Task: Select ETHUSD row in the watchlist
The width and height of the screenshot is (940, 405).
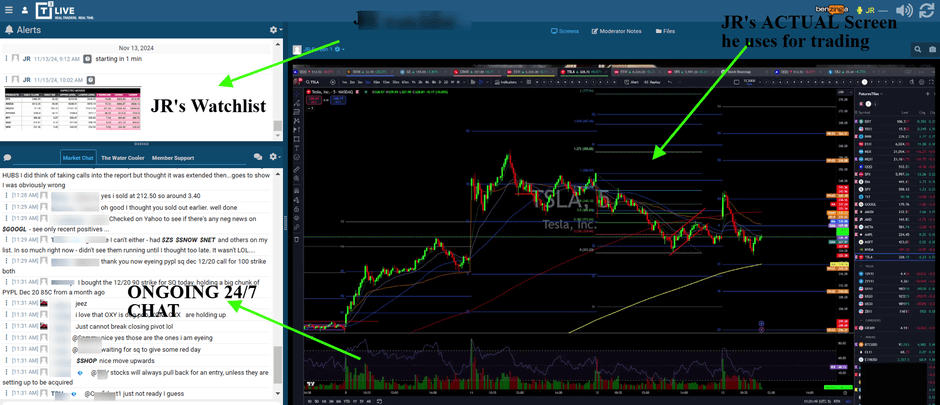Action: click(x=896, y=359)
